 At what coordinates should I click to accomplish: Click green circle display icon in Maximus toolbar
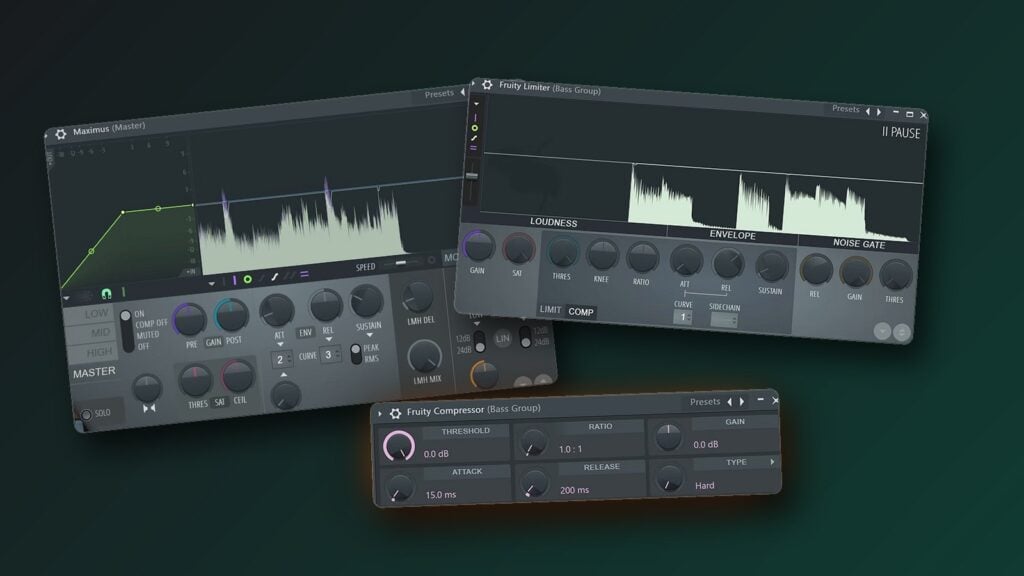point(248,280)
